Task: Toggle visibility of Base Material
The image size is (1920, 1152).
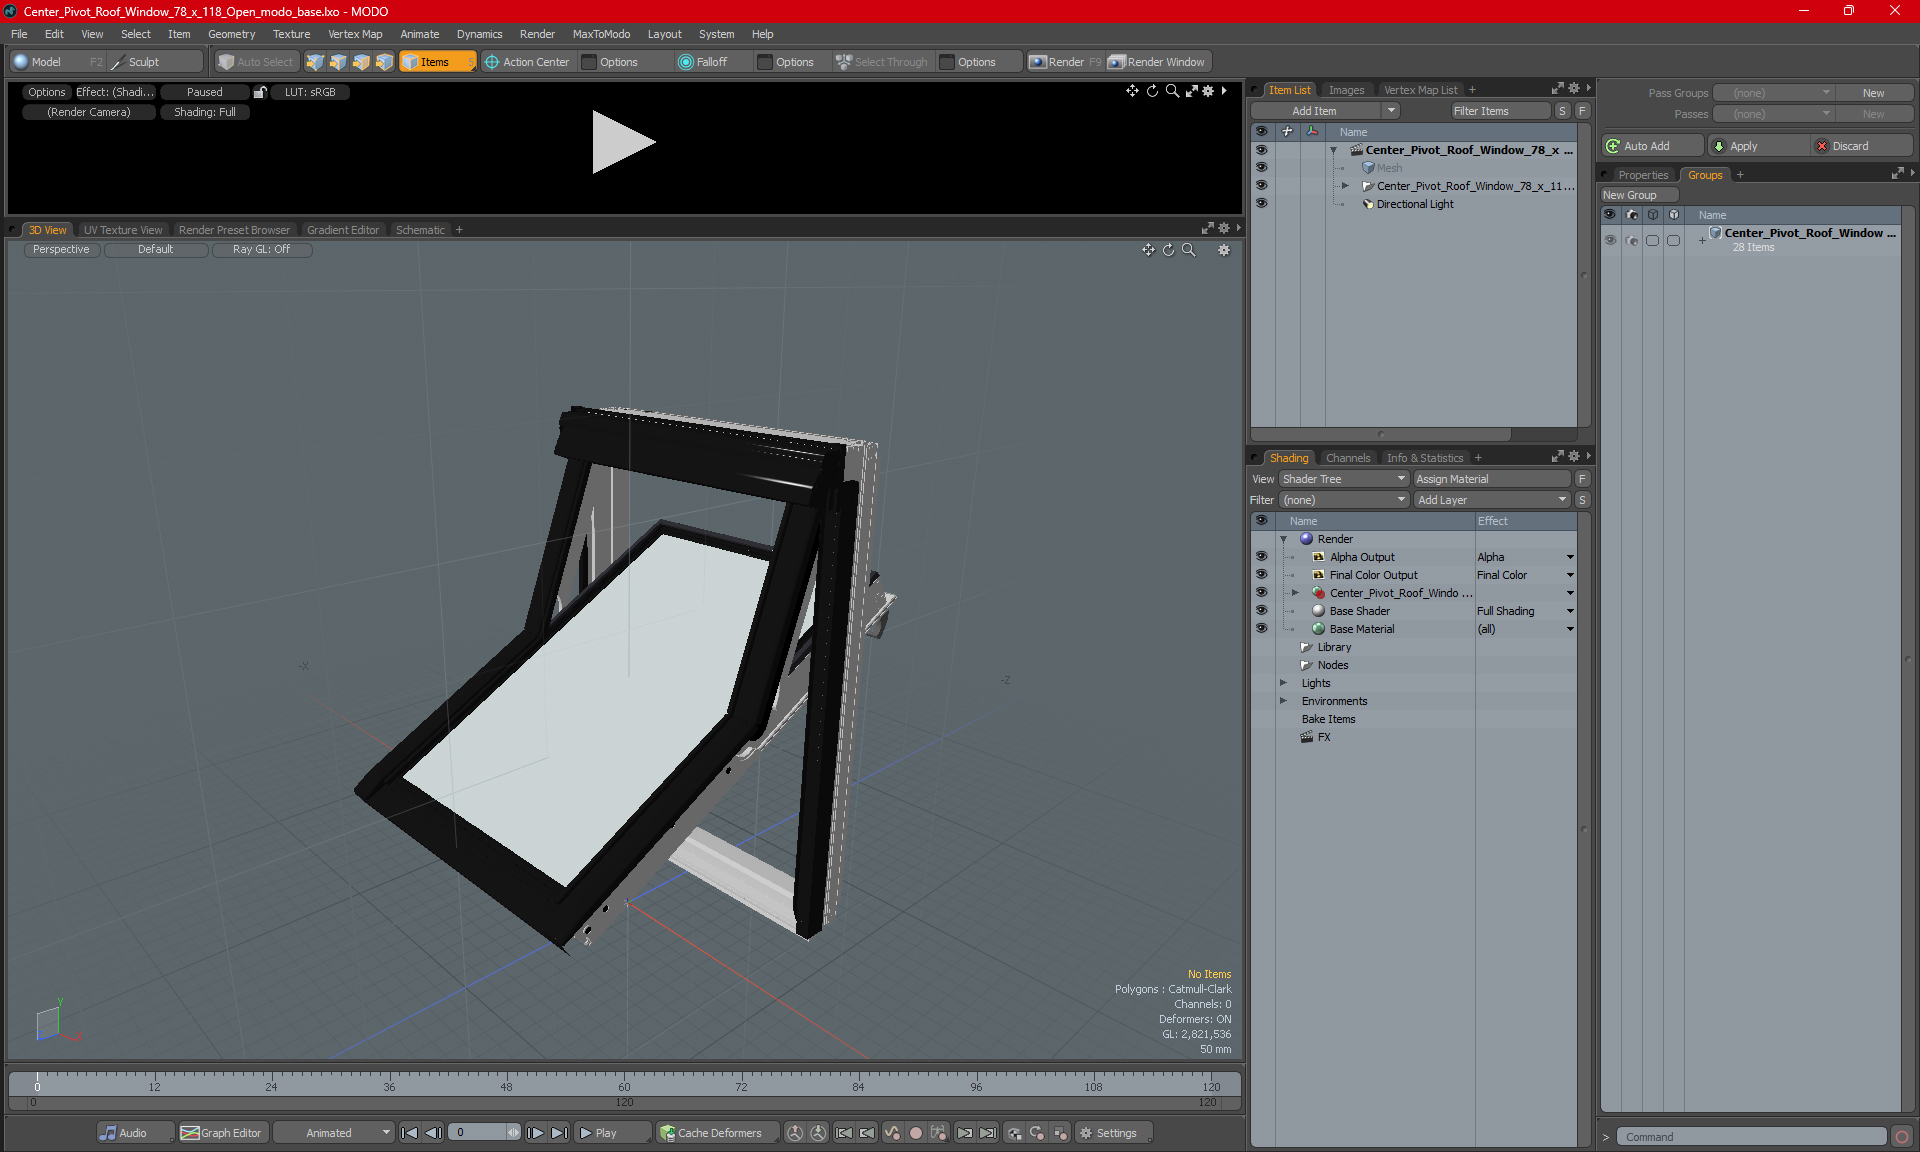Action: click(1261, 628)
